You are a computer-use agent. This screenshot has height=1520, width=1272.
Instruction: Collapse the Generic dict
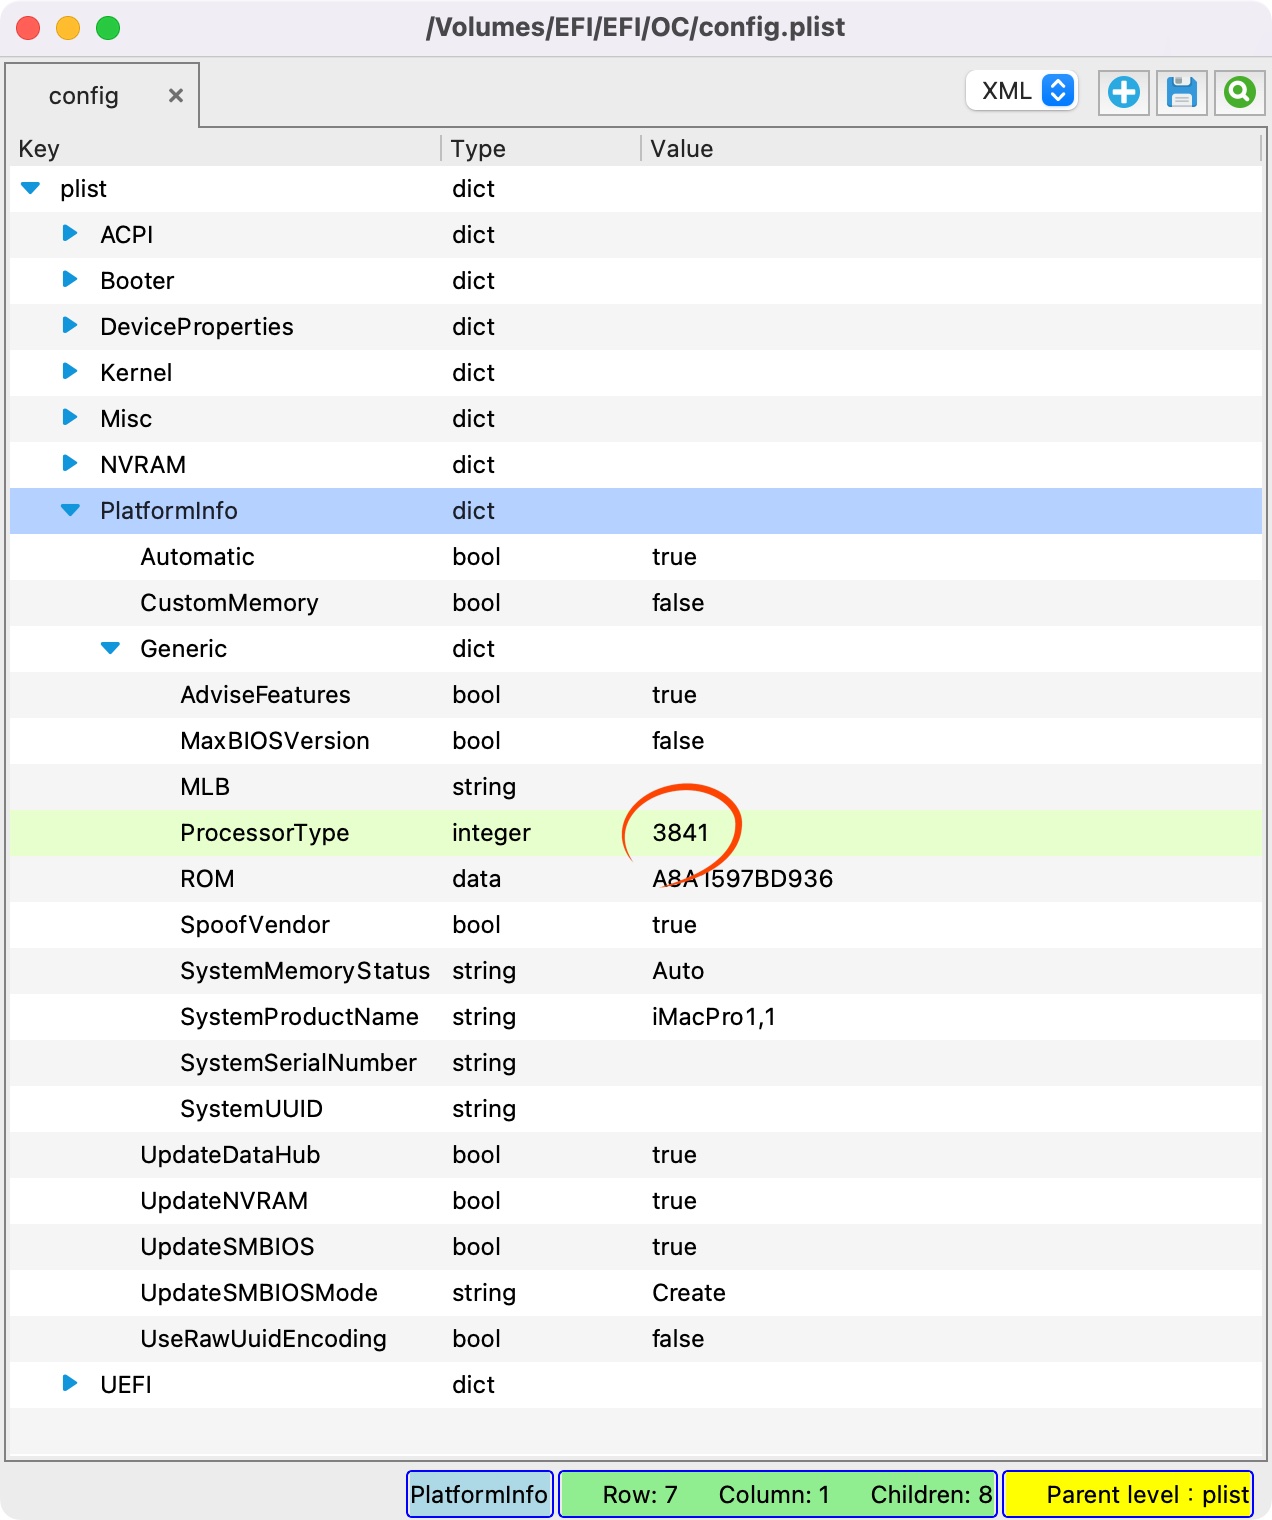111,648
